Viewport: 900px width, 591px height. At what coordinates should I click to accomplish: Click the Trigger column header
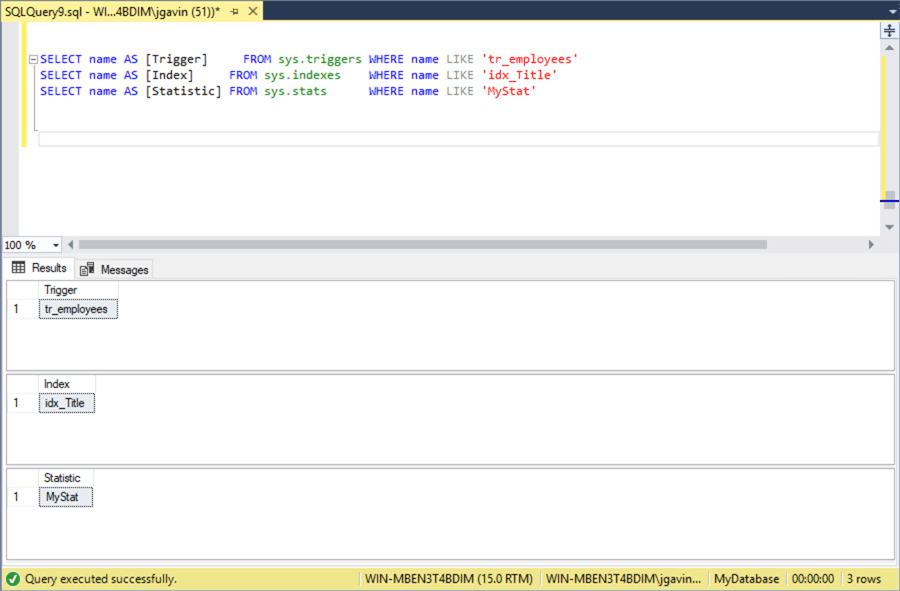point(60,290)
